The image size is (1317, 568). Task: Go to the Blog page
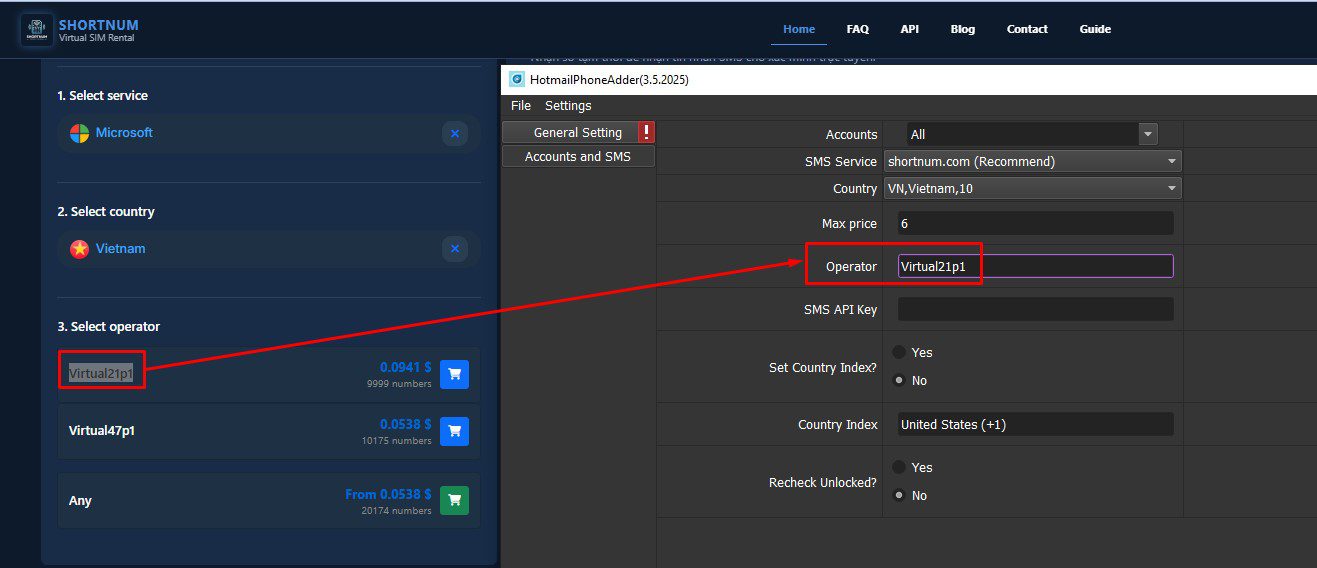tap(963, 29)
